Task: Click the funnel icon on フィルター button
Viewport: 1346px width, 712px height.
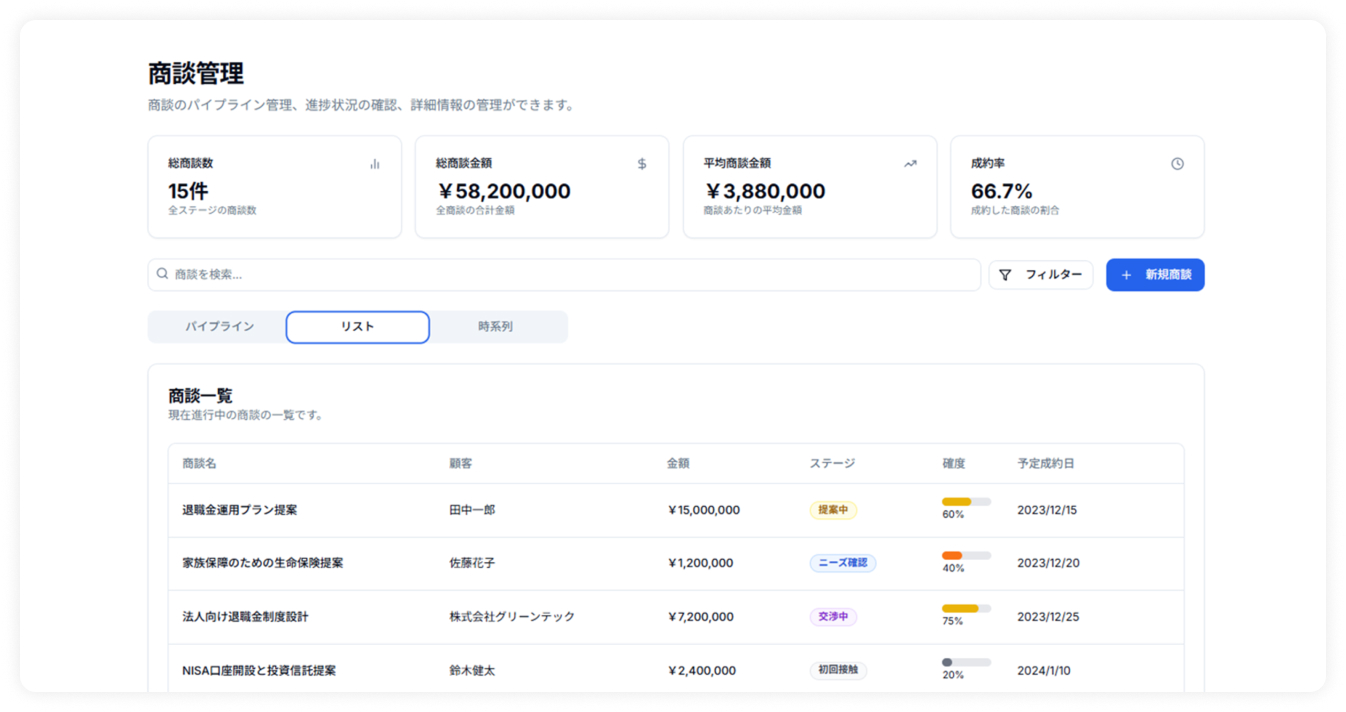Action: click(x=1005, y=275)
